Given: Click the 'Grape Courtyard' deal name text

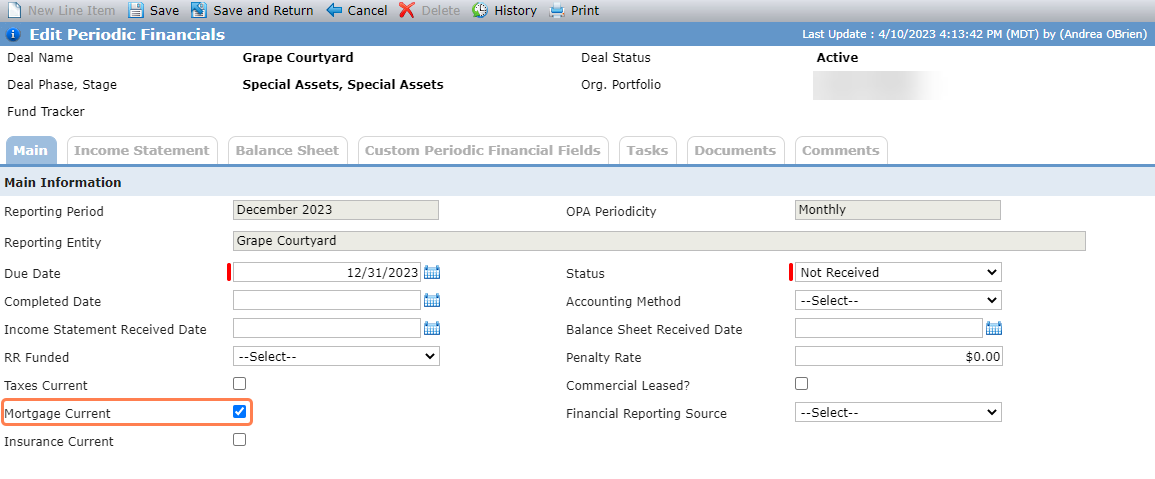Looking at the screenshot, I should click(x=298, y=57).
